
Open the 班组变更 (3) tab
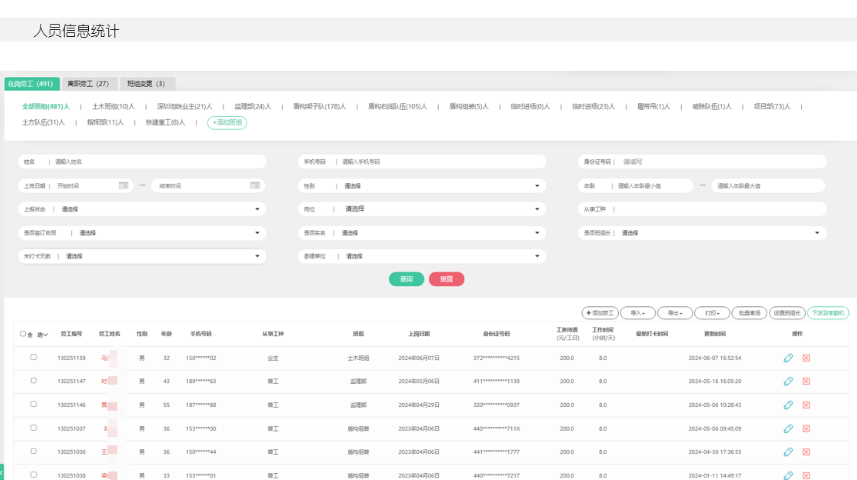(x=146, y=84)
